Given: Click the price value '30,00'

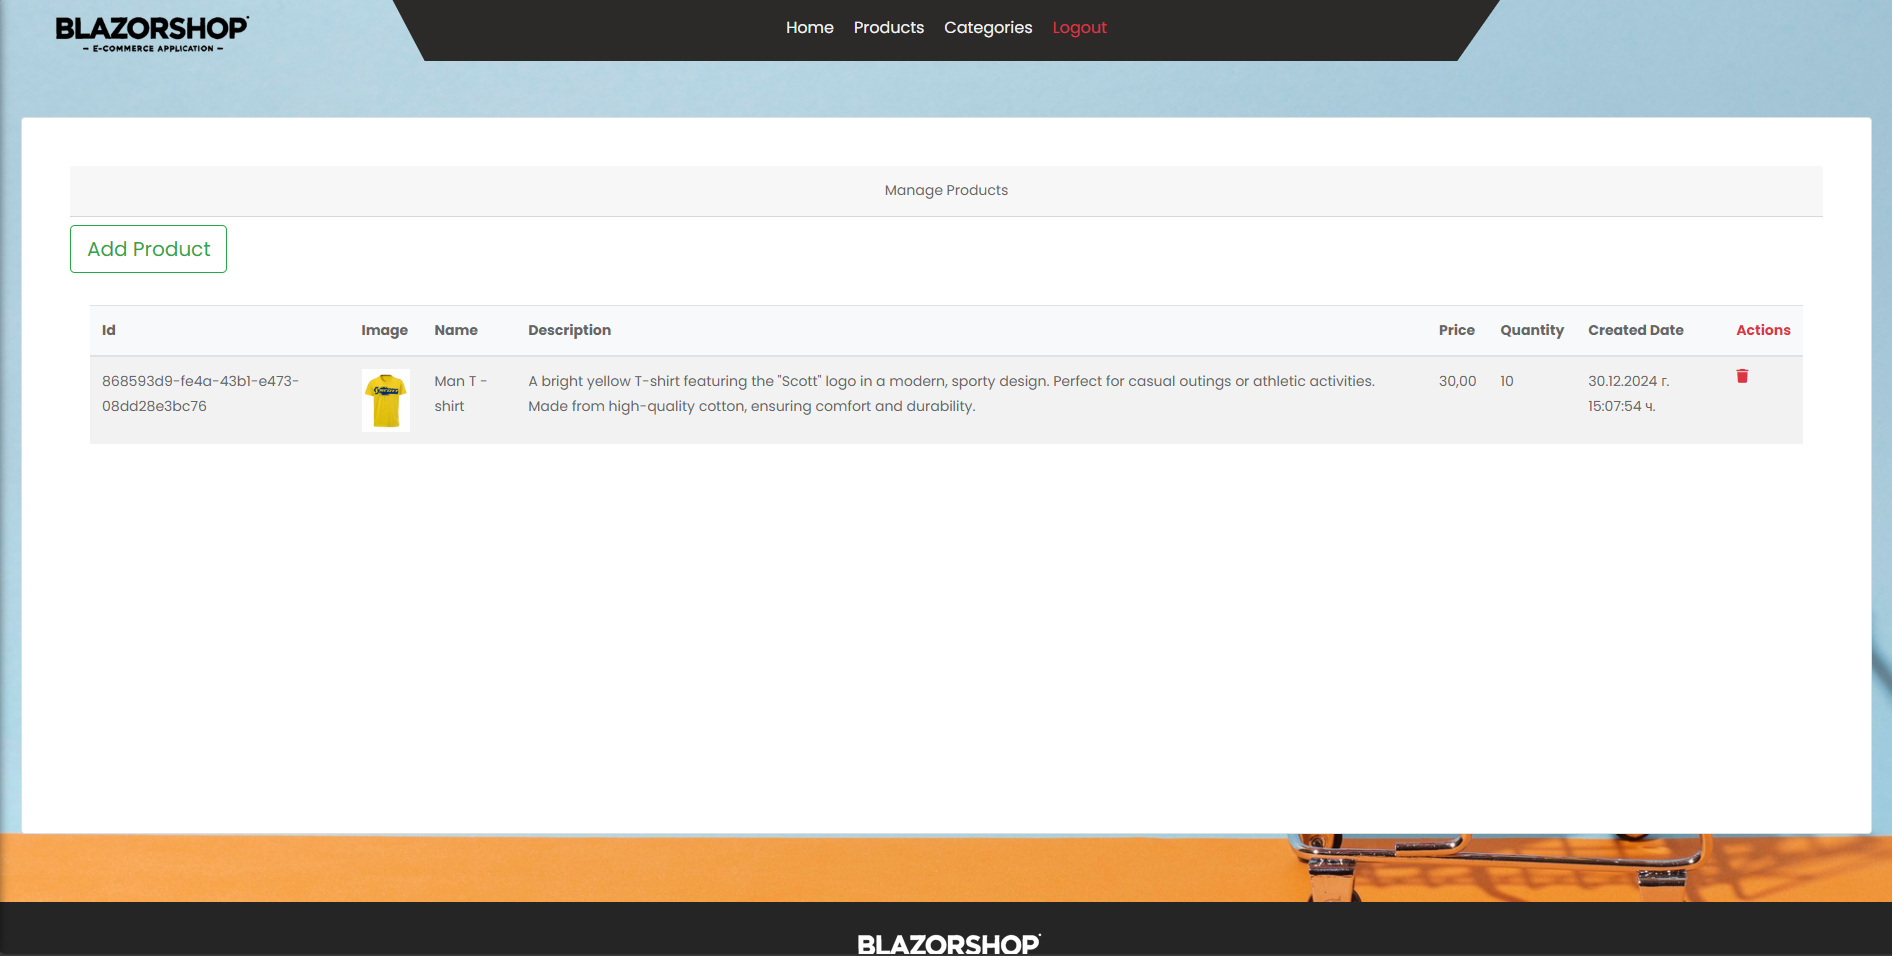Looking at the screenshot, I should 1457,381.
